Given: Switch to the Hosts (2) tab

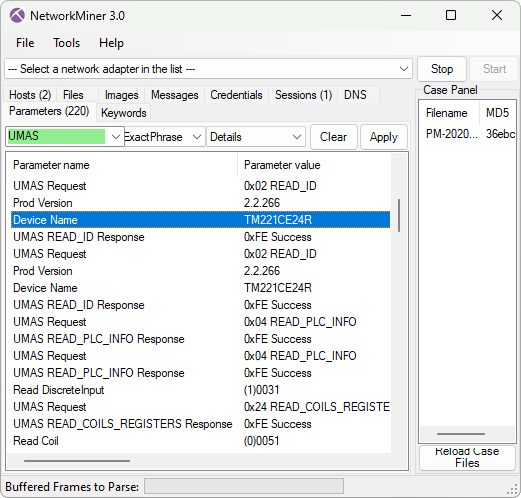Looking at the screenshot, I should coord(30,95).
